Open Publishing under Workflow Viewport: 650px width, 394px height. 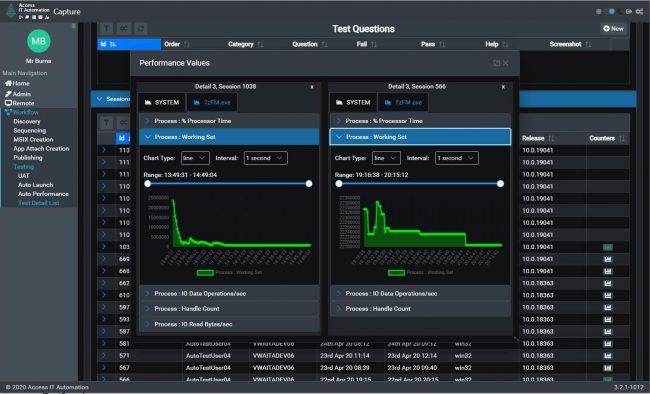(28, 158)
